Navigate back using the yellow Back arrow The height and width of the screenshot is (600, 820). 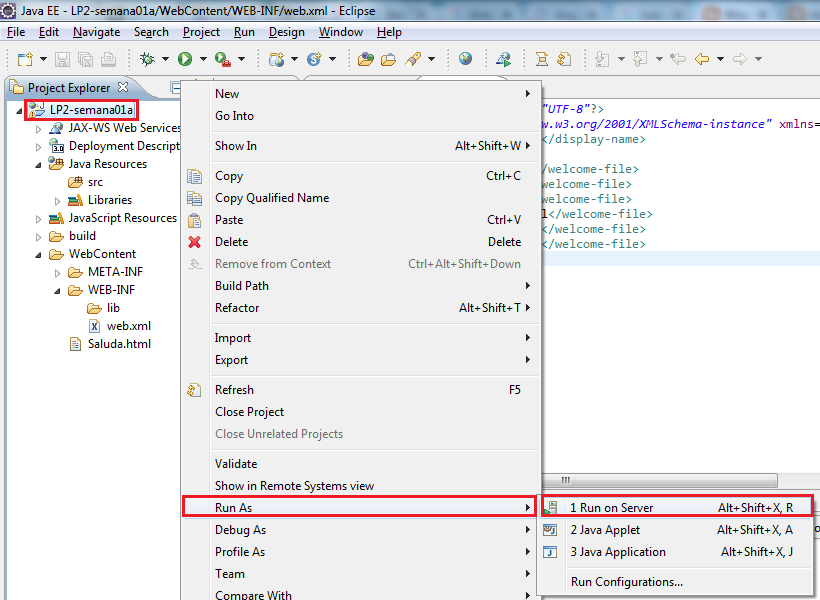coord(701,59)
